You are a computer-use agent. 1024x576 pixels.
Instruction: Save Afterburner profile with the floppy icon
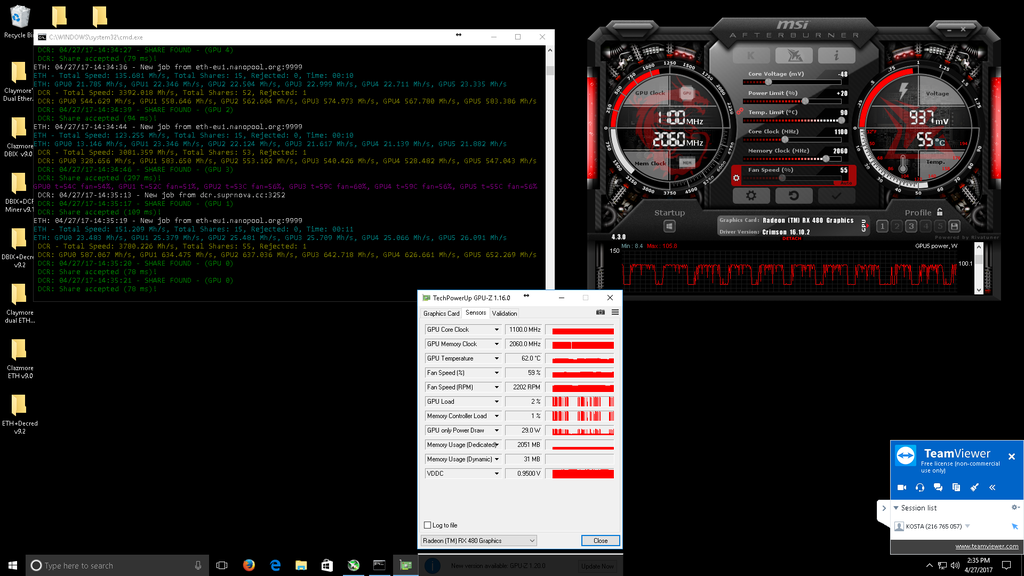(x=954, y=226)
